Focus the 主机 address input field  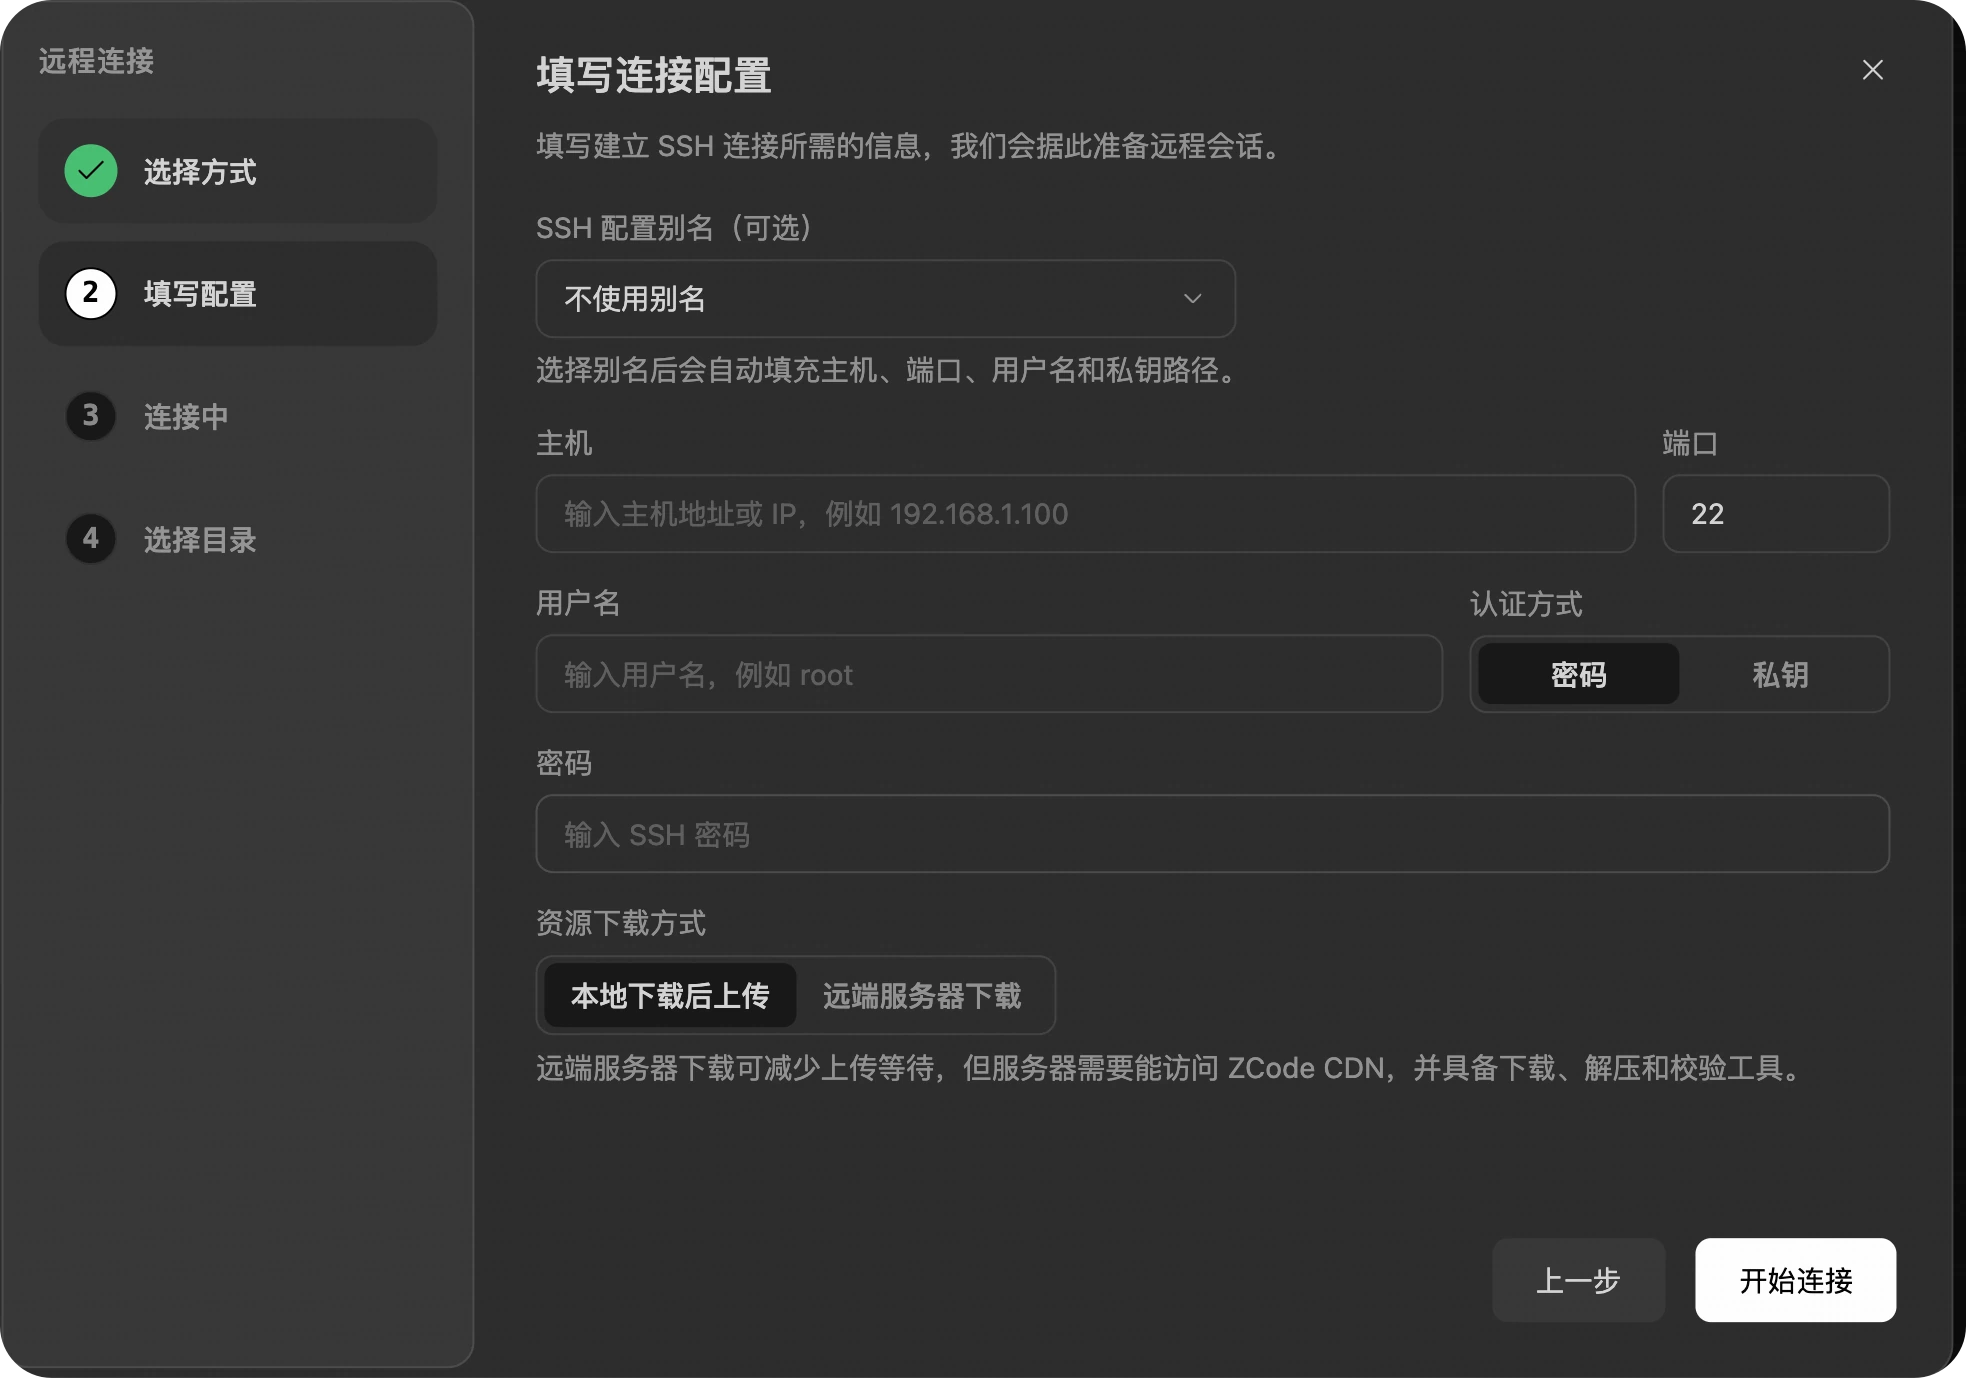(x=1085, y=513)
